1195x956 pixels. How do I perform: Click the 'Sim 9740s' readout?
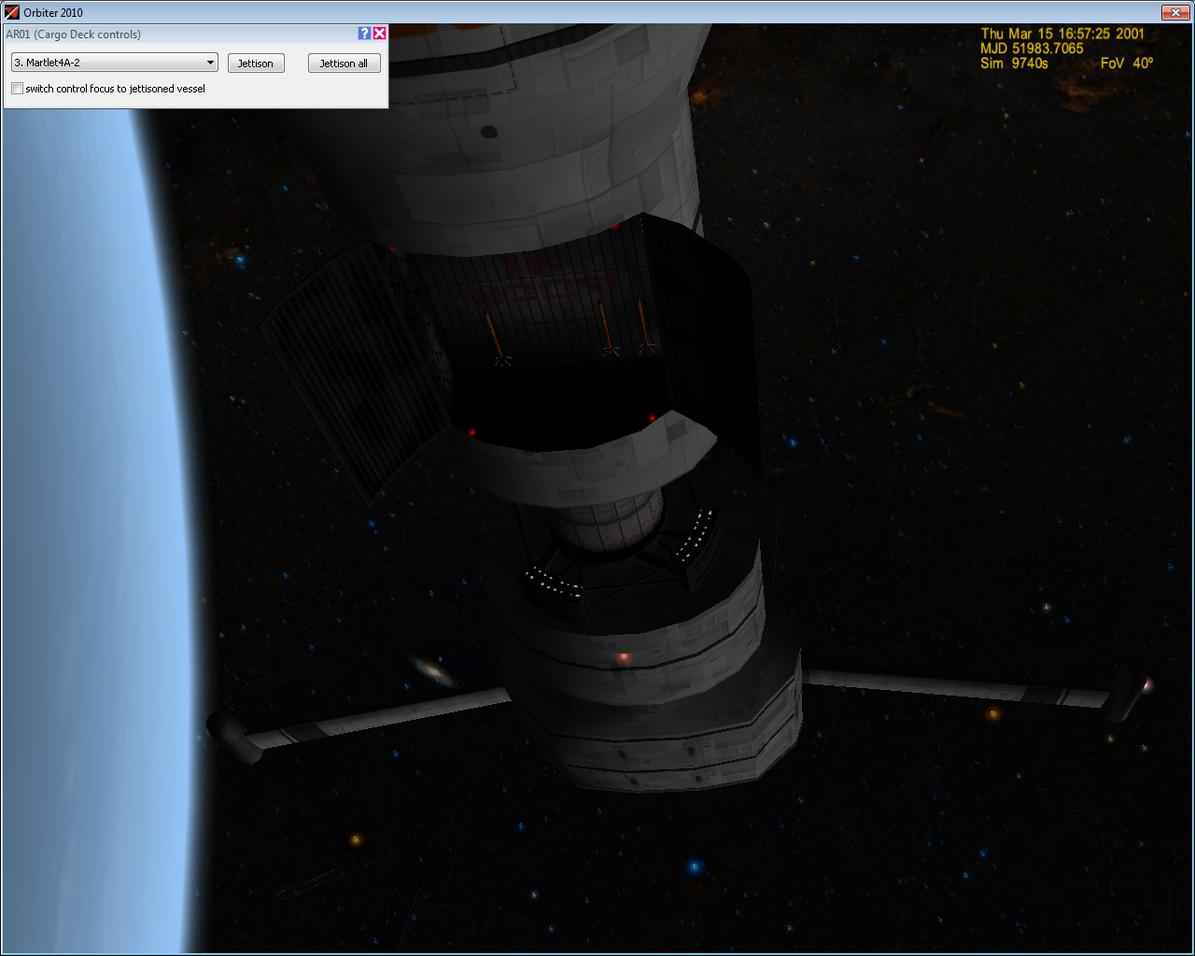1014,63
